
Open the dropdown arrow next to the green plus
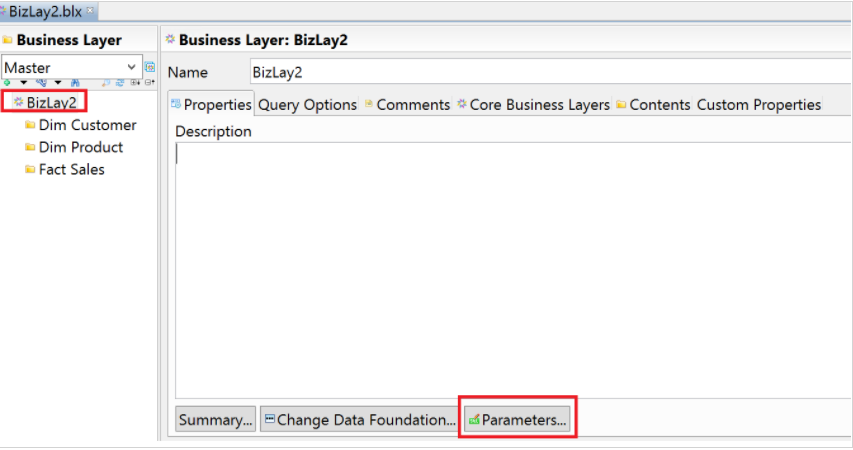click(23, 83)
